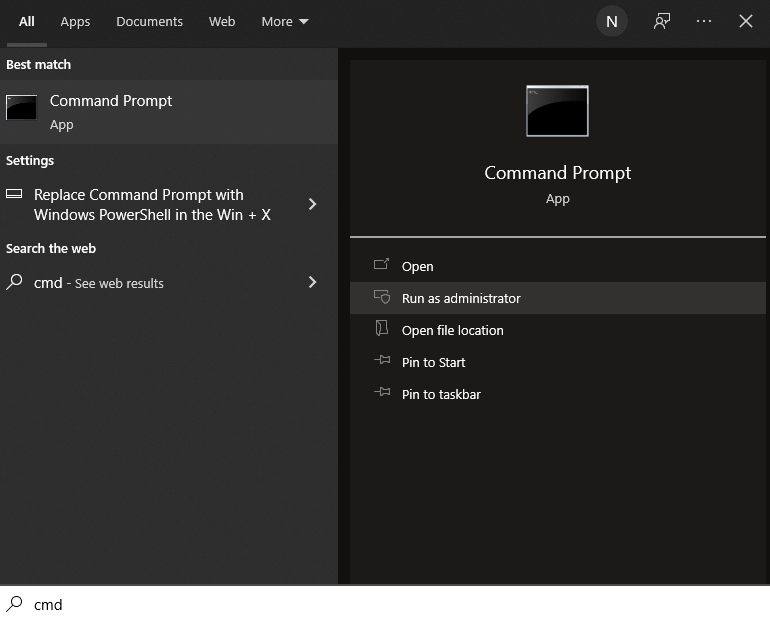The height and width of the screenshot is (619, 770).
Task: Click the Run as administrator shield icon
Action: 381,298
